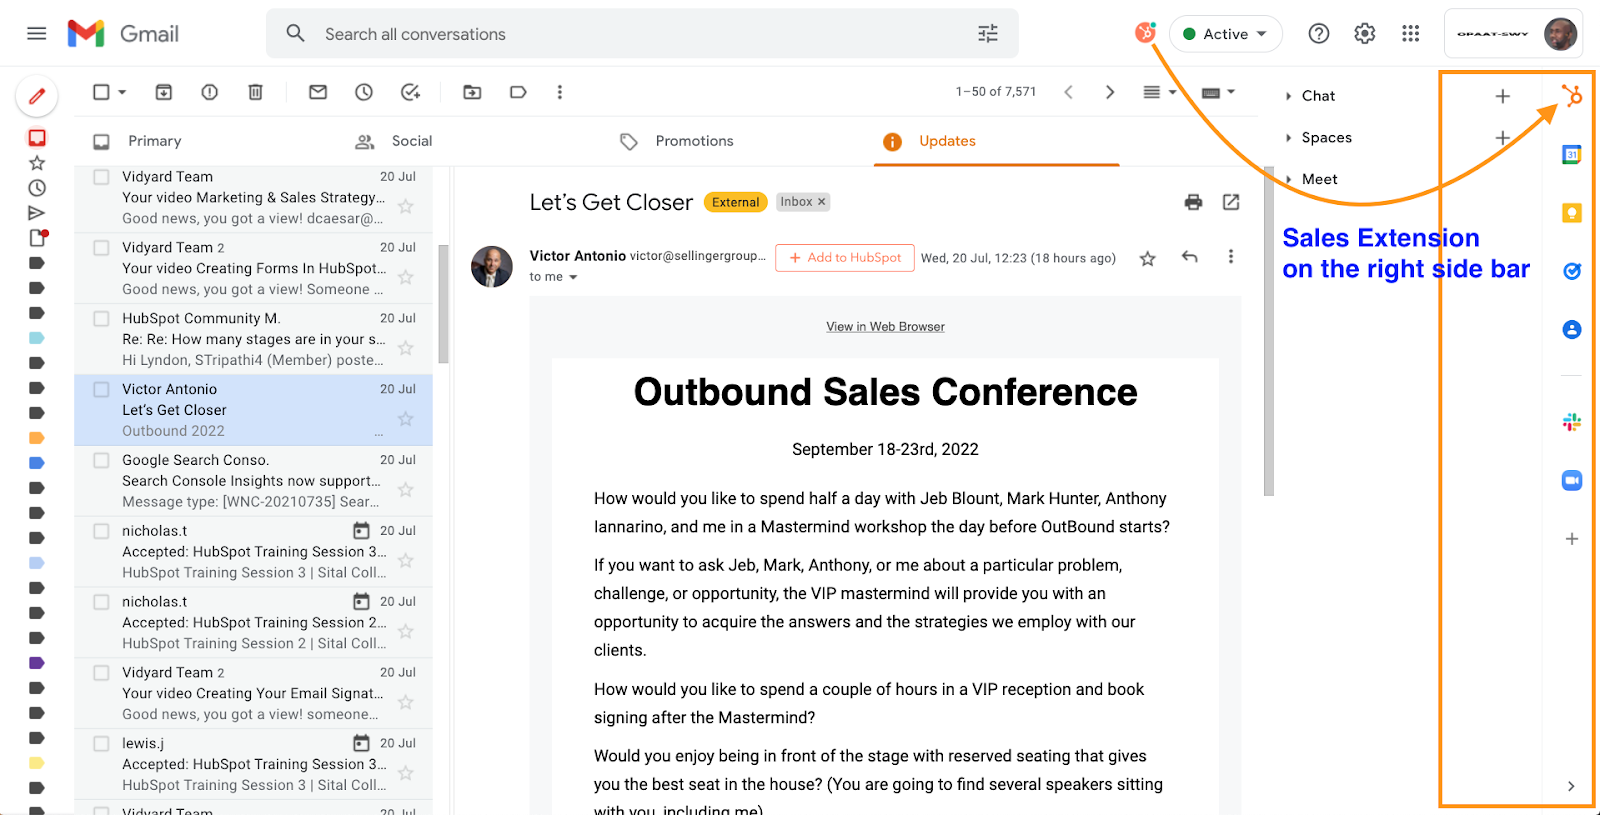
Task: Move to folder icon
Action: pos(472,92)
